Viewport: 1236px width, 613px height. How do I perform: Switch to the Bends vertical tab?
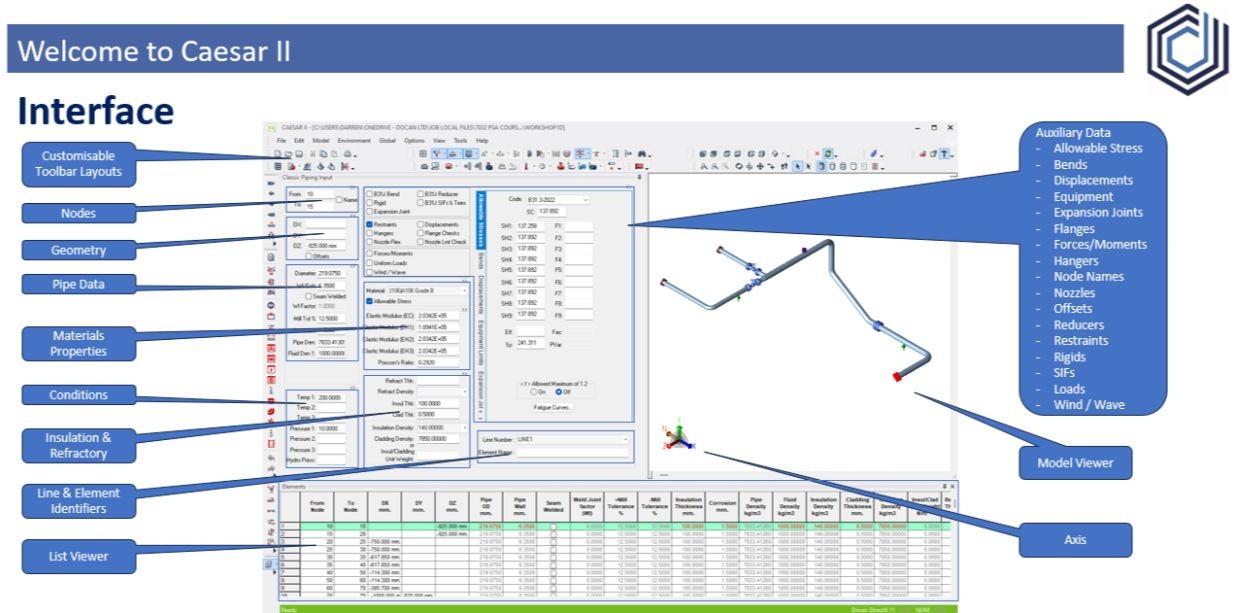click(481, 260)
